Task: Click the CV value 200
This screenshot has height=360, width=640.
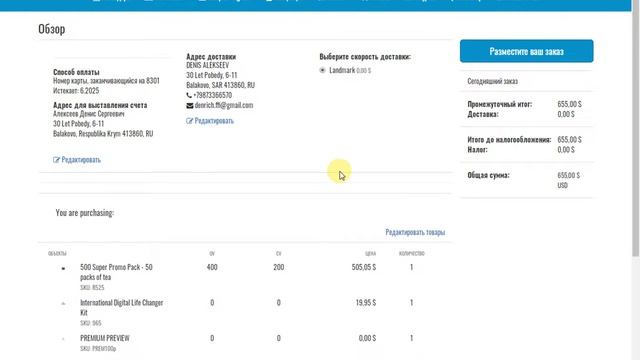Action: (279, 267)
